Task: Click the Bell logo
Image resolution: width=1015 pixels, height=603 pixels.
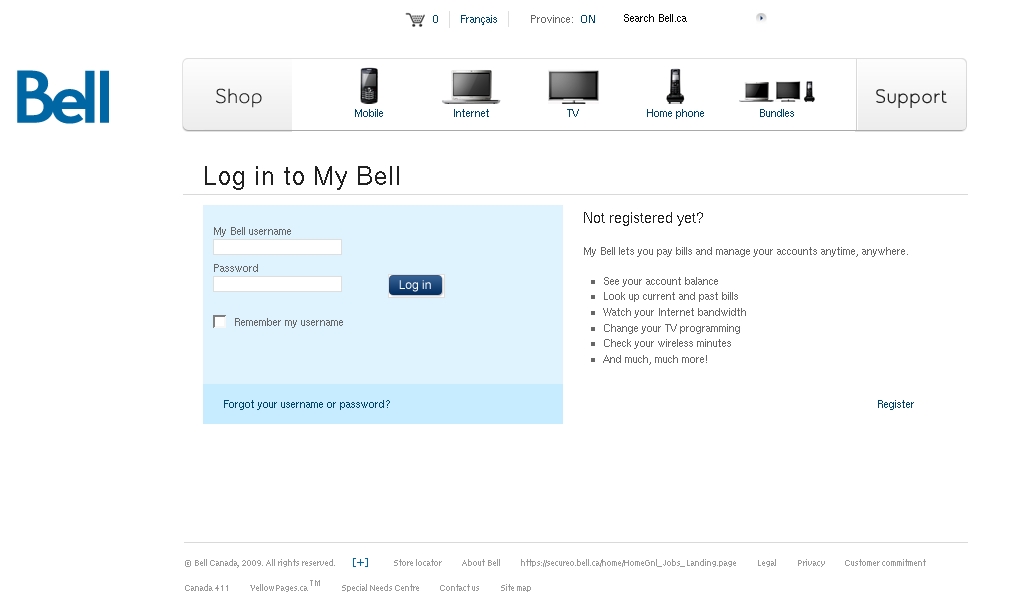Action: point(63,96)
